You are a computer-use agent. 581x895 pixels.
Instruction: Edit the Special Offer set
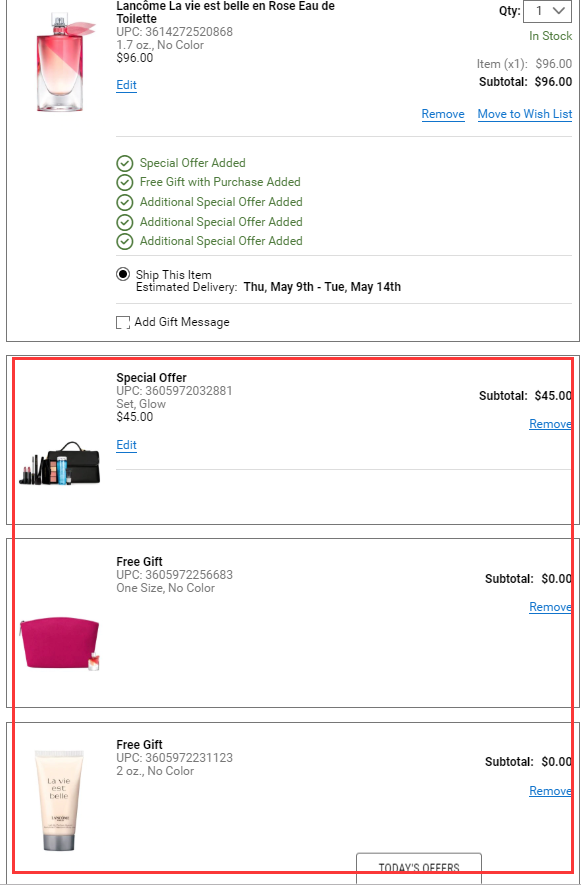click(126, 445)
